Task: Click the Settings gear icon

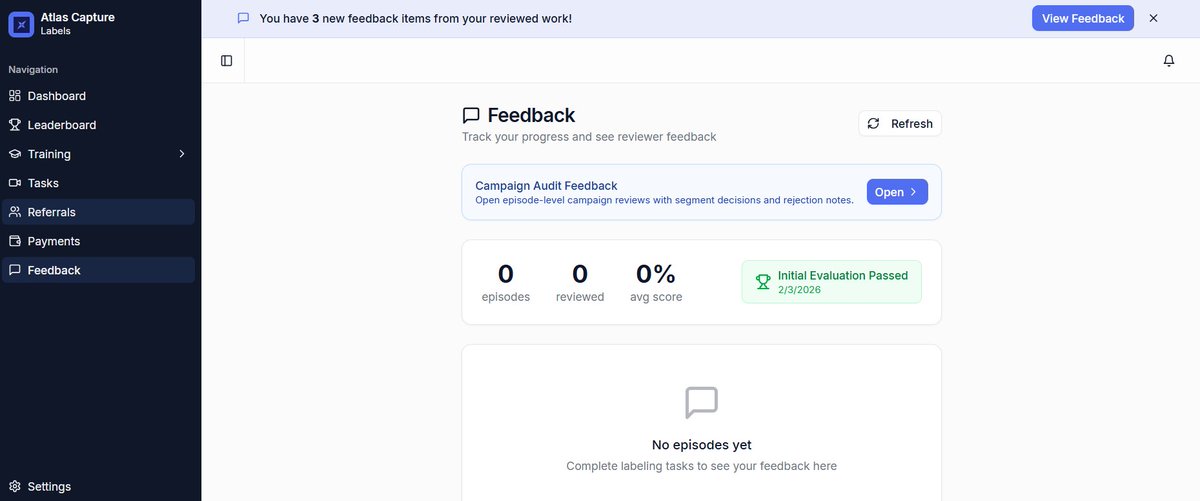Action: [14, 487]
